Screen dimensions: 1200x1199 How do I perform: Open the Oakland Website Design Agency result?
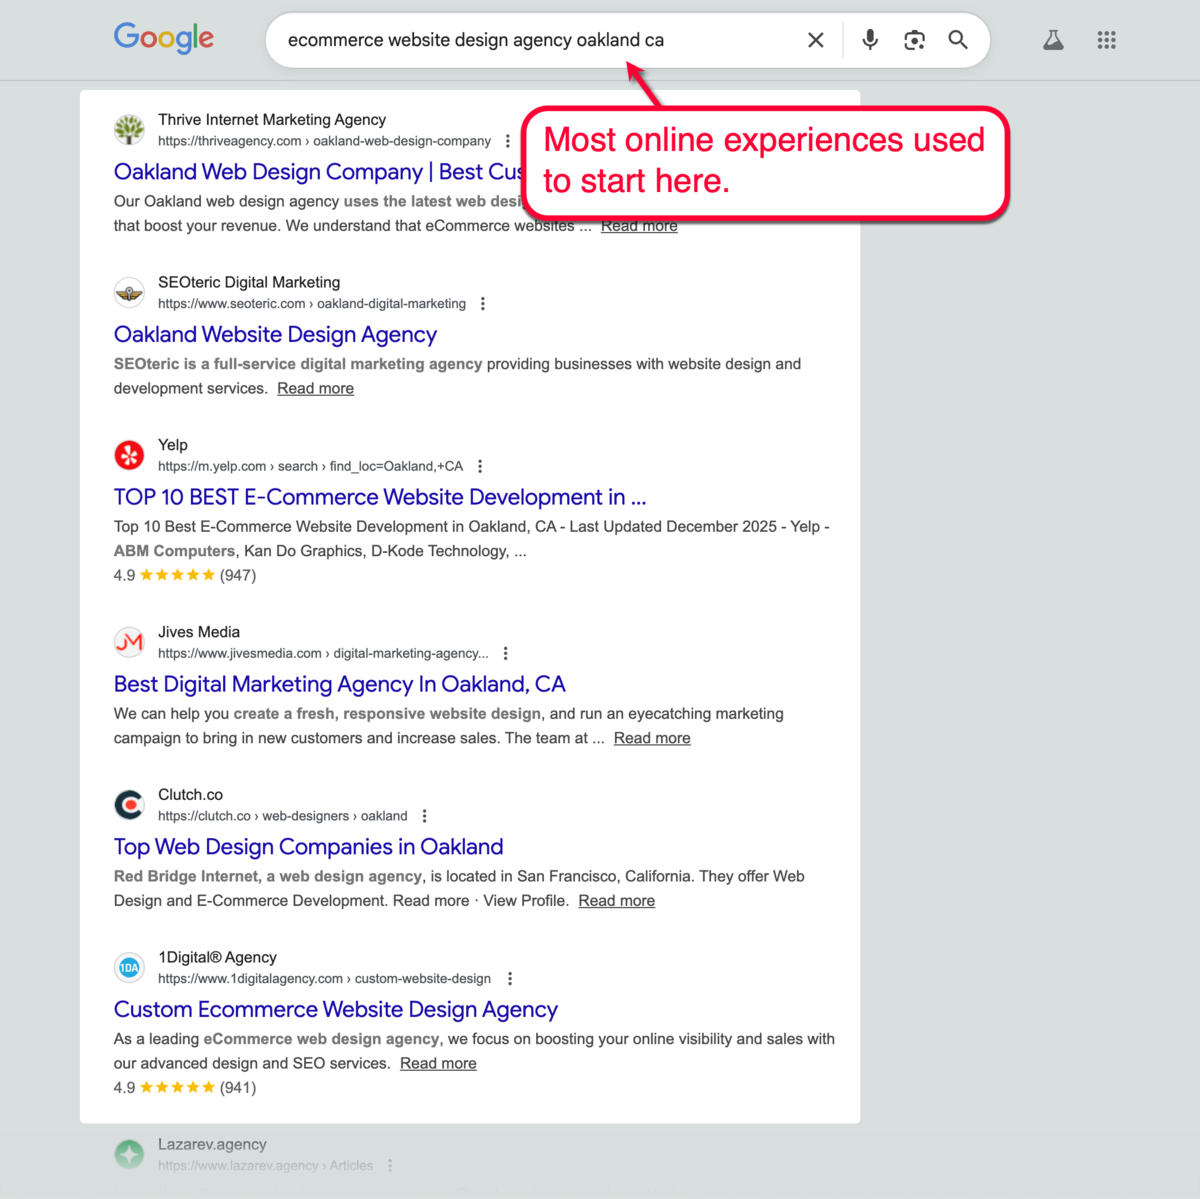(275, 334)
